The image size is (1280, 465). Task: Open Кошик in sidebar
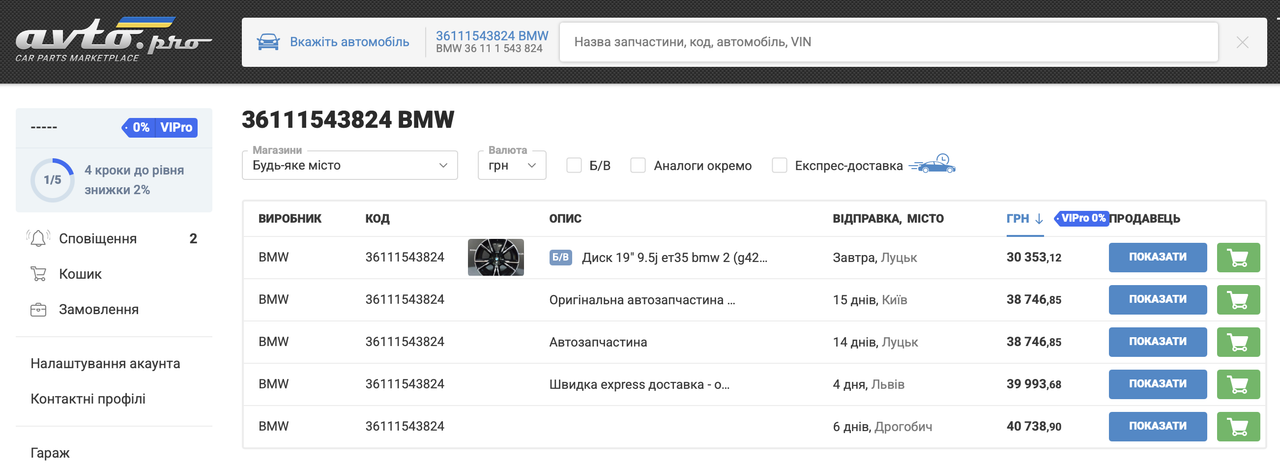click(x=80, y=274)
